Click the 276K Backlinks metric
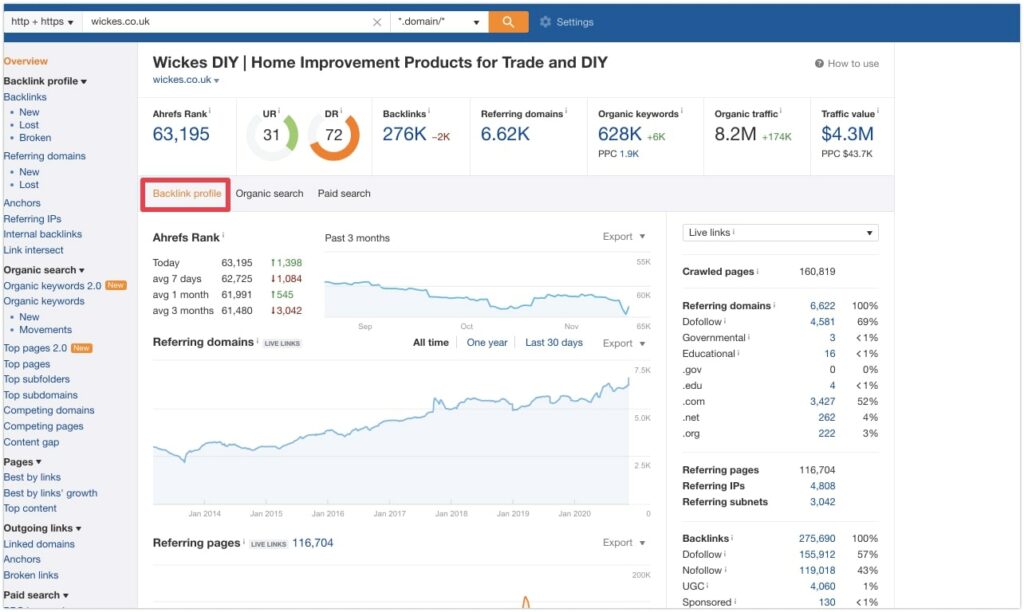The height and width of the screenshot is (612, 1024). click(404, 134)
